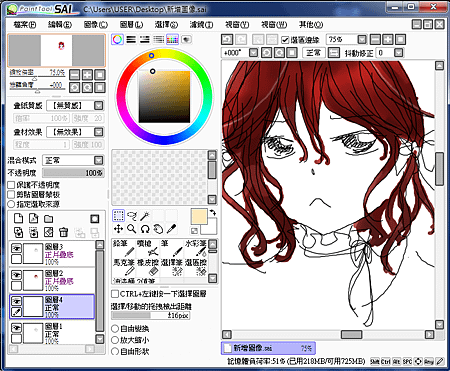Select the move tool
The width and height of the screenshot is (450, 371).
[x=118, y=229]
